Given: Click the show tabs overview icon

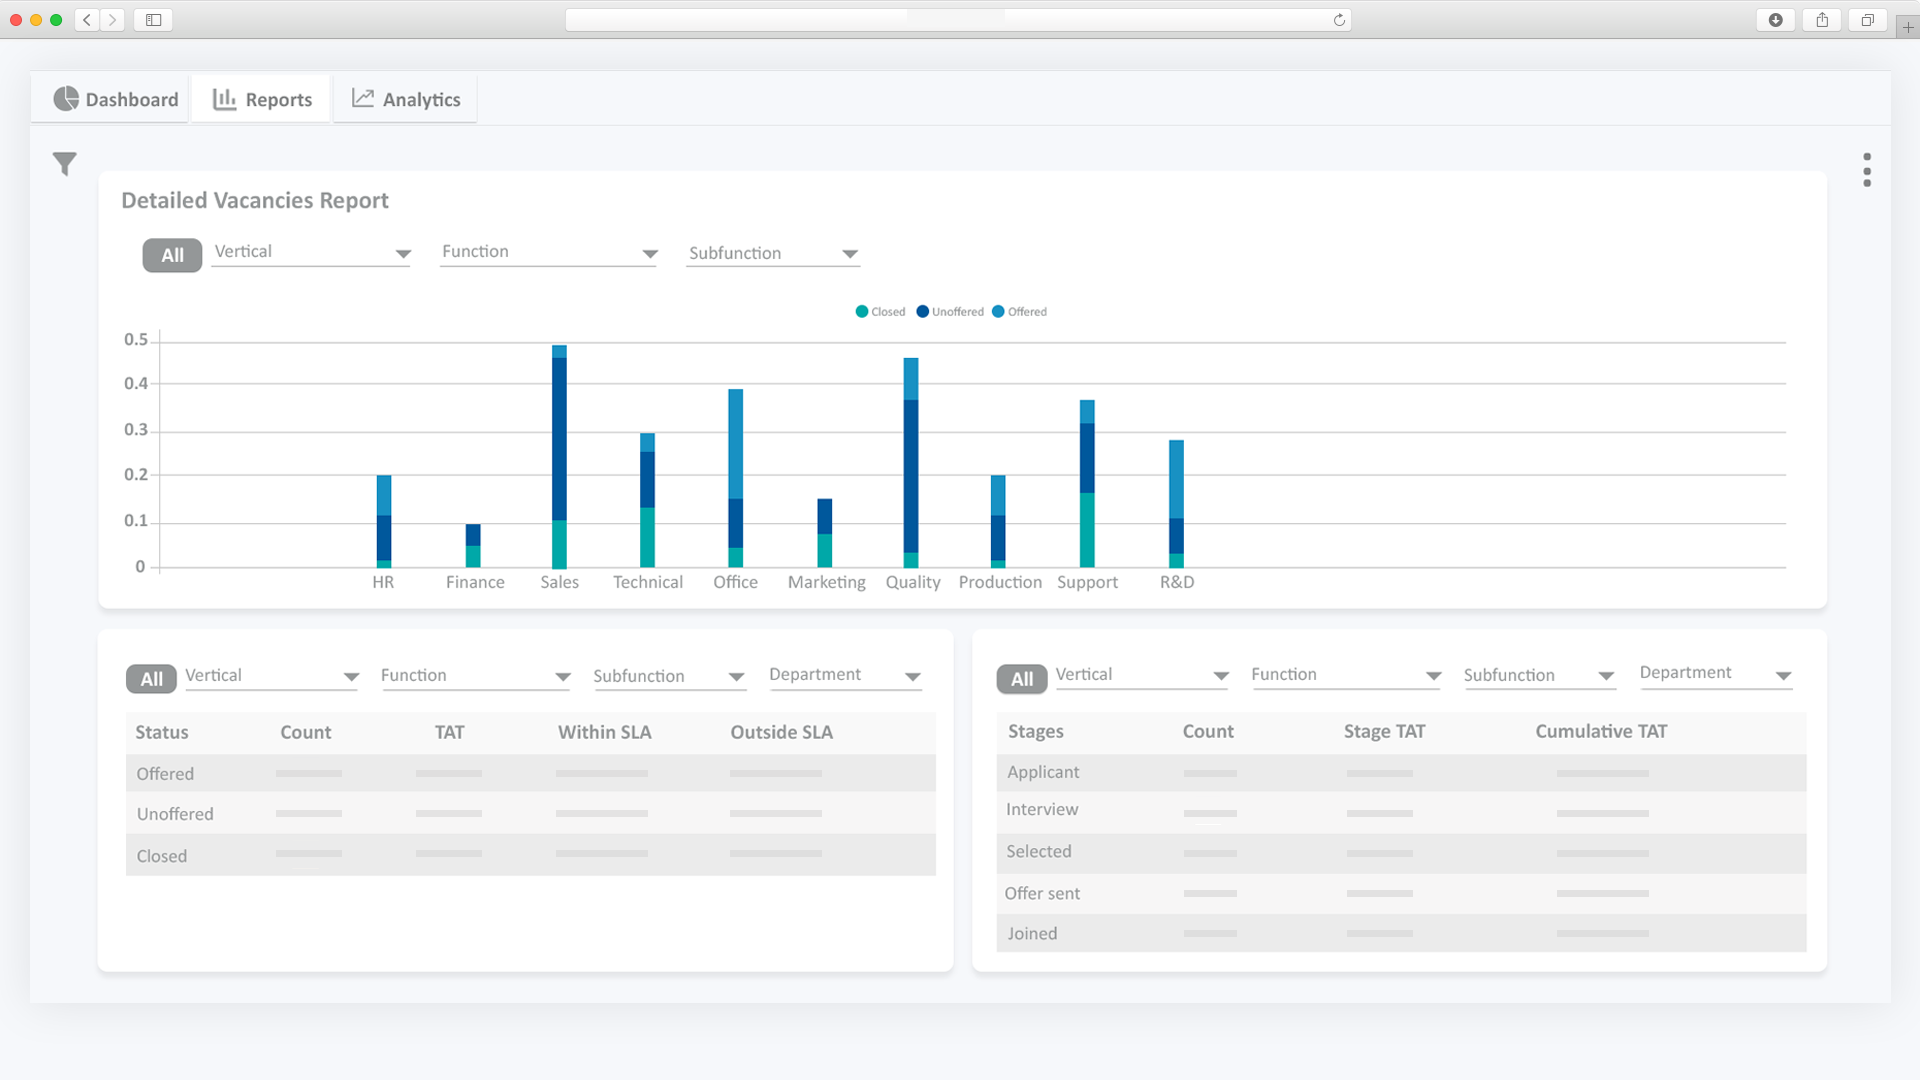Looking at the screenshot, I should (1867, 20).
